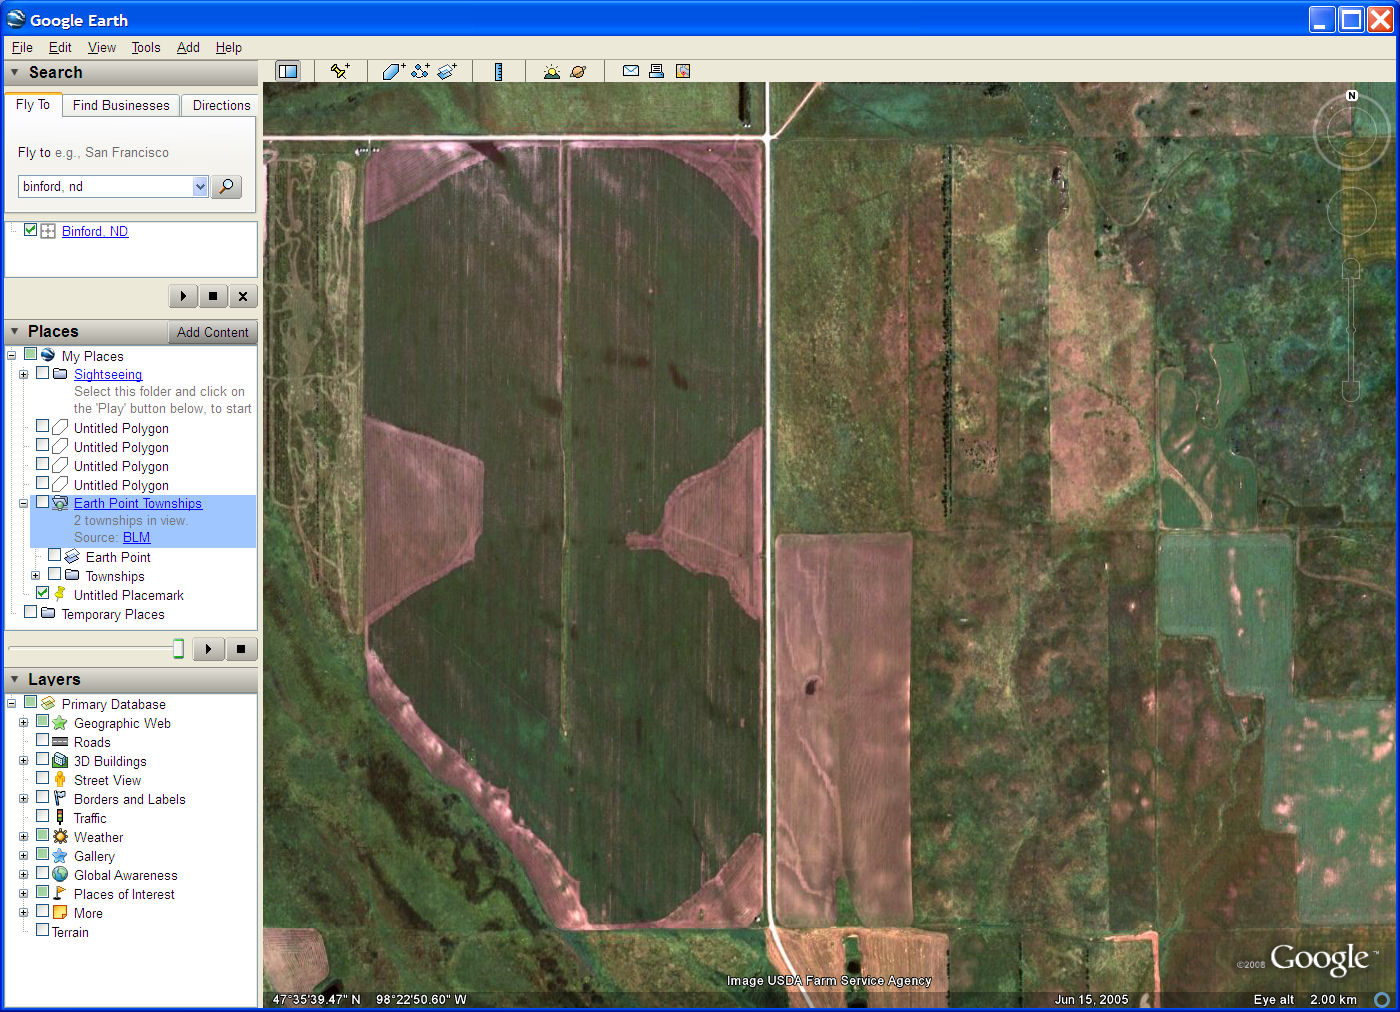The height and width of the screenshot is (1012, 1400).
Task: Open the View menu
Action: pos(102,47)
